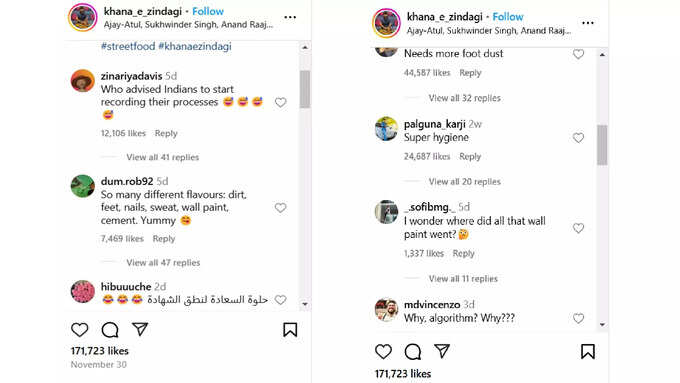Open left panel three-dot options menu
680x383 pixels.
coord(290,17)
